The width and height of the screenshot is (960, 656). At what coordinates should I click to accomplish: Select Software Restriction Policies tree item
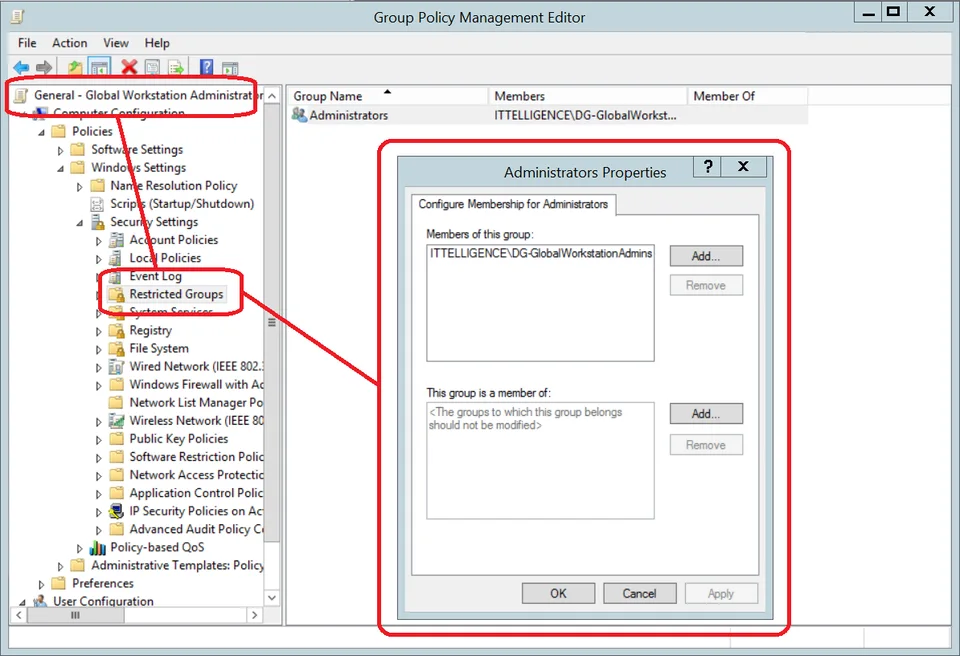point(196,457)
